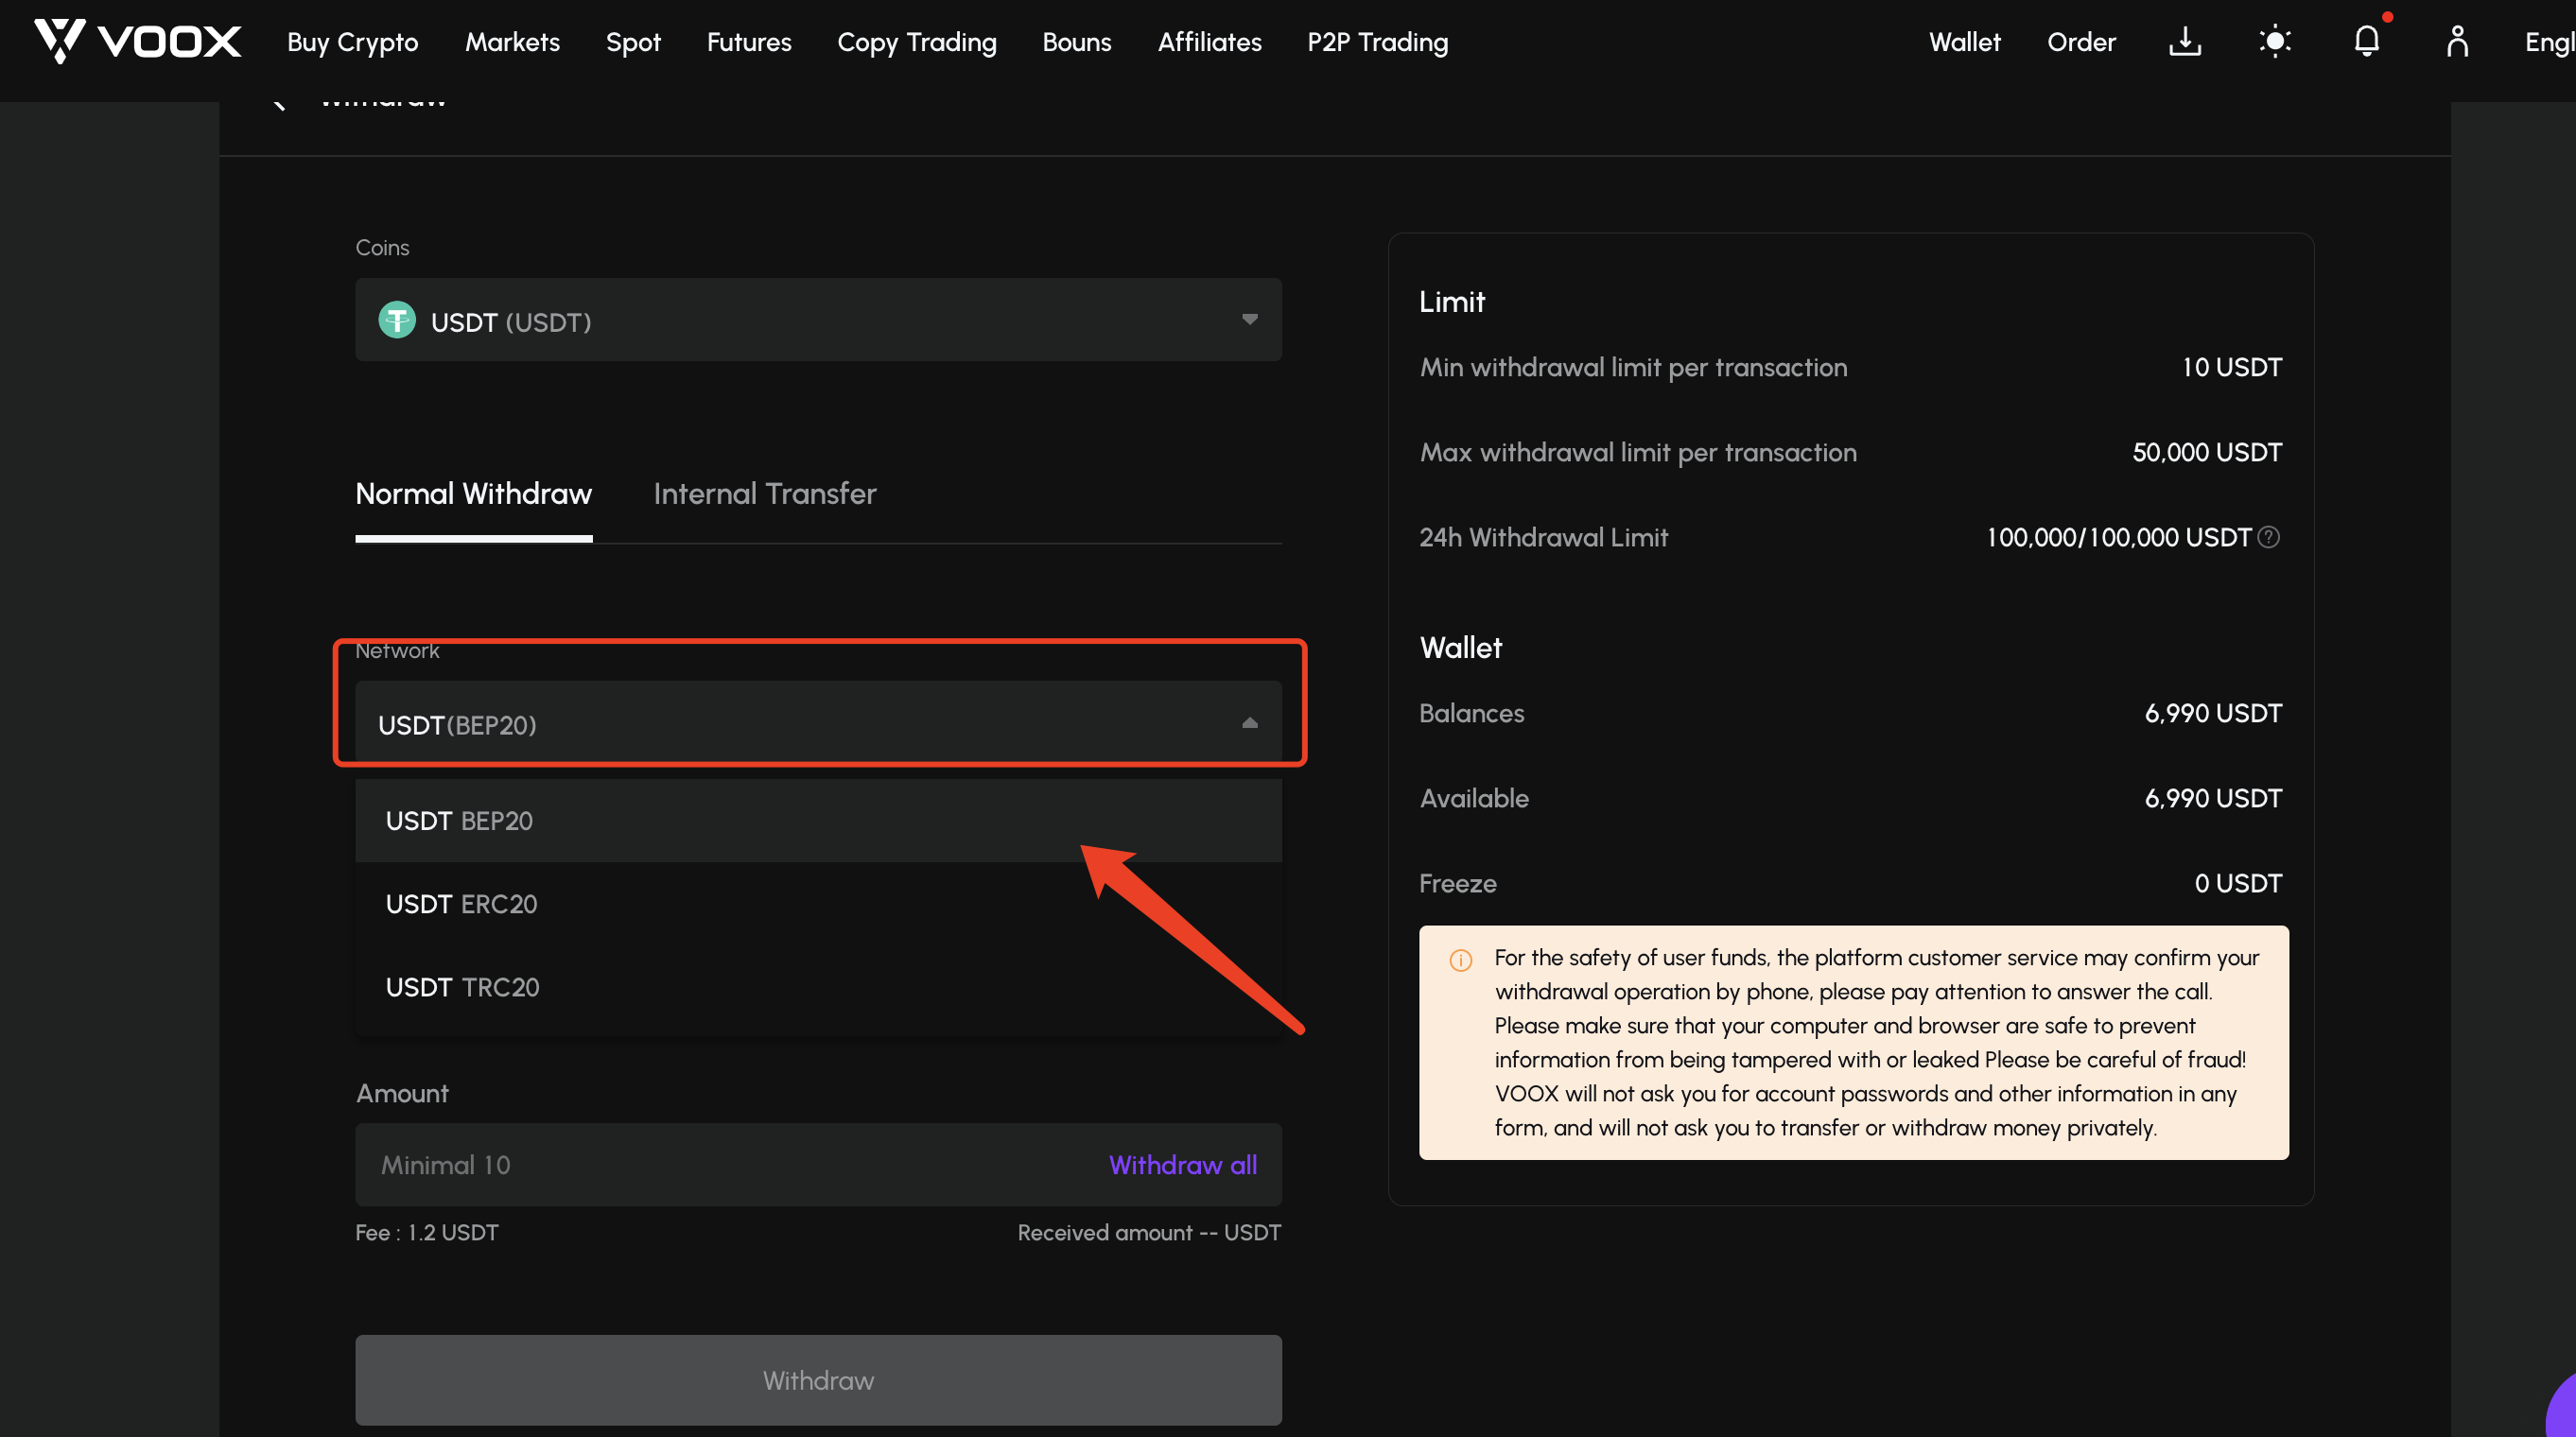2576x1437 pixels.
Task: Collapse the Network USDT(BEP20) dropdown
Action: 818,723
